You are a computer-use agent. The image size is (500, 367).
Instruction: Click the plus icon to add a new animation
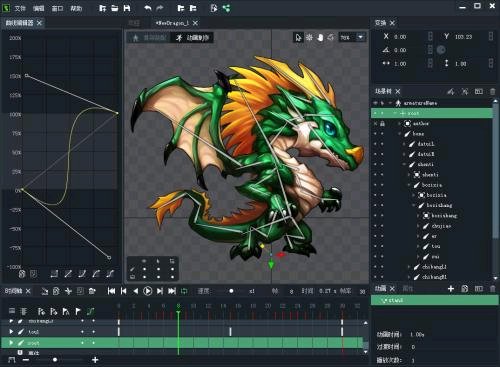451,289
